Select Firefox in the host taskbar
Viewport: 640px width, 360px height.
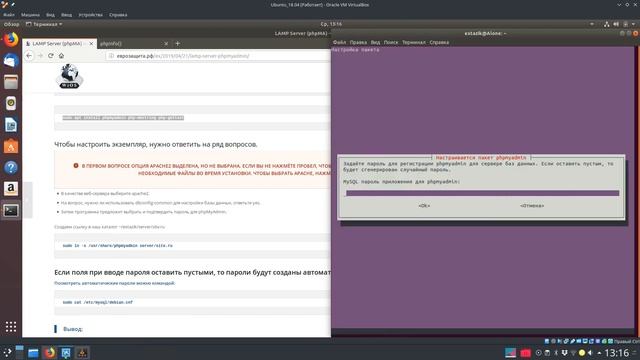(50, 353)
